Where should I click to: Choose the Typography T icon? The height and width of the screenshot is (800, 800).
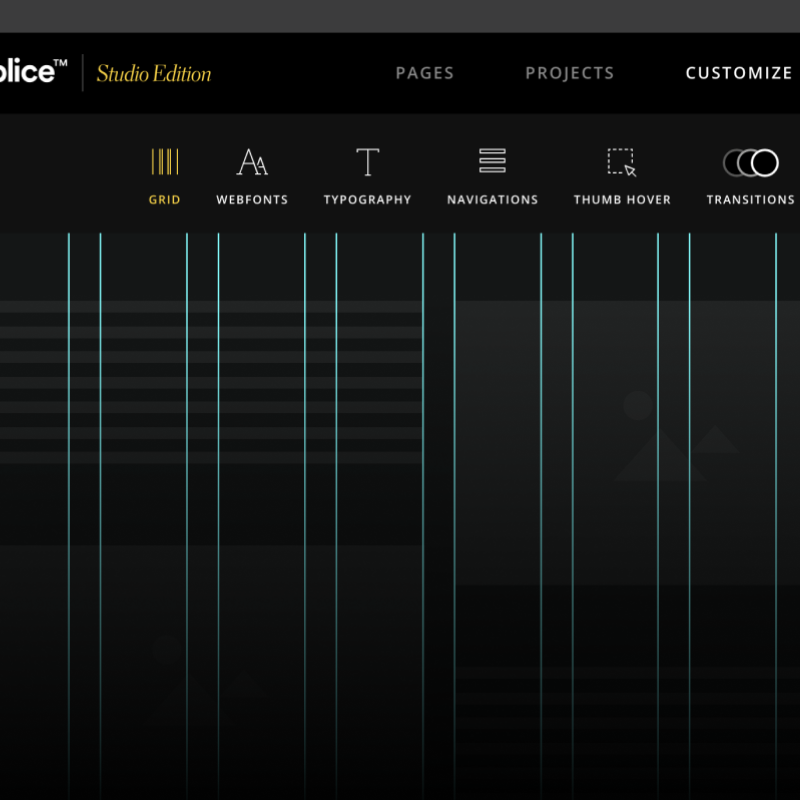(x=367, y=162)
